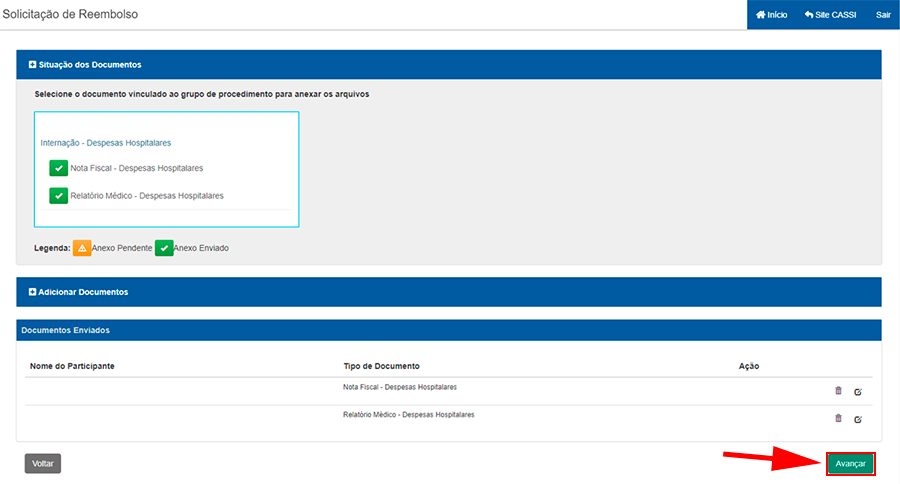Click green check beside Nota Fiscal document
Screen dimensions: 900x484
[x=59, y=168]
